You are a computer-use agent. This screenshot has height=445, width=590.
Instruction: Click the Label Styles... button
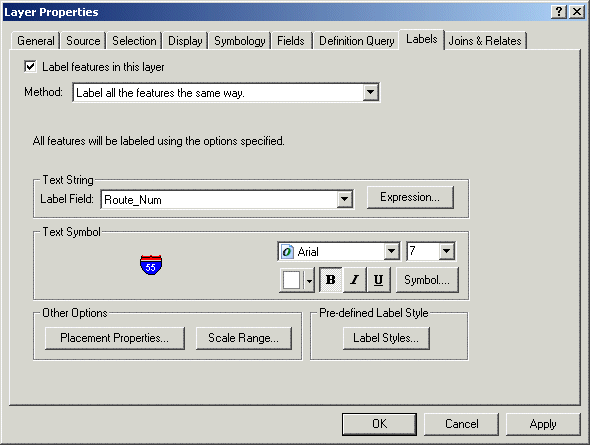tap(386, 338)
